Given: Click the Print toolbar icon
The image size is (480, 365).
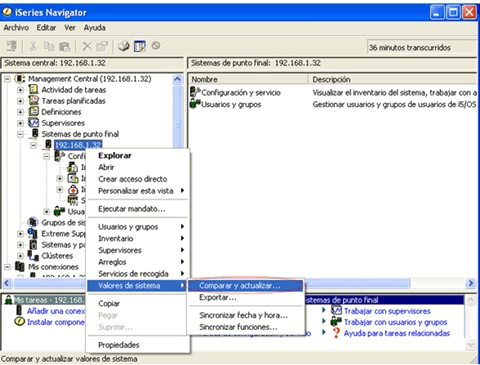Looking at the screenshot, I should tap(124, 46).
